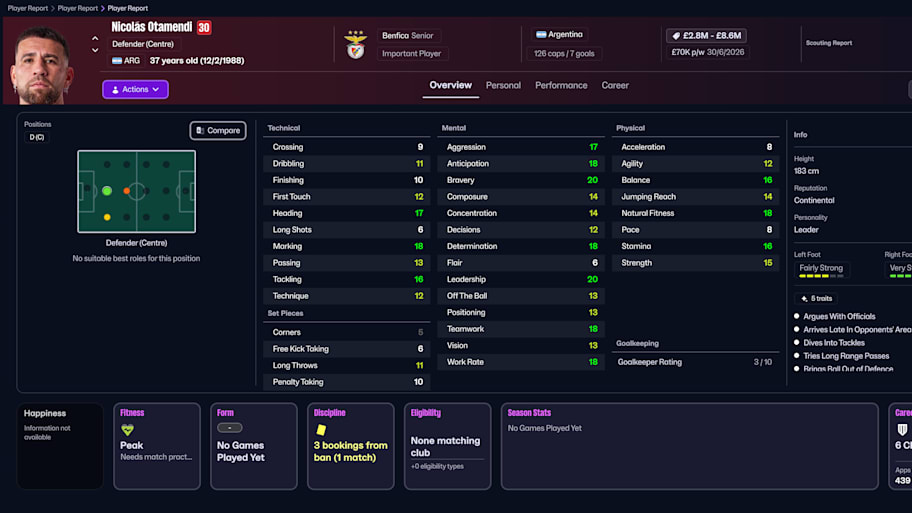Switch to the Performance tab
The image size is (912, 513).
[561, 86]
